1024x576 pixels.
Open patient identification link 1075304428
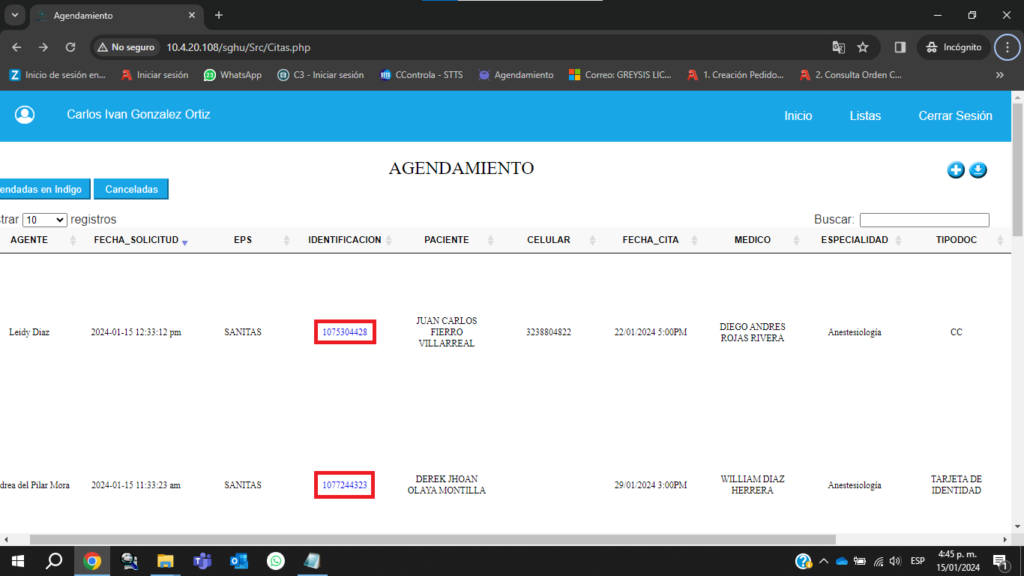[345, 332]
